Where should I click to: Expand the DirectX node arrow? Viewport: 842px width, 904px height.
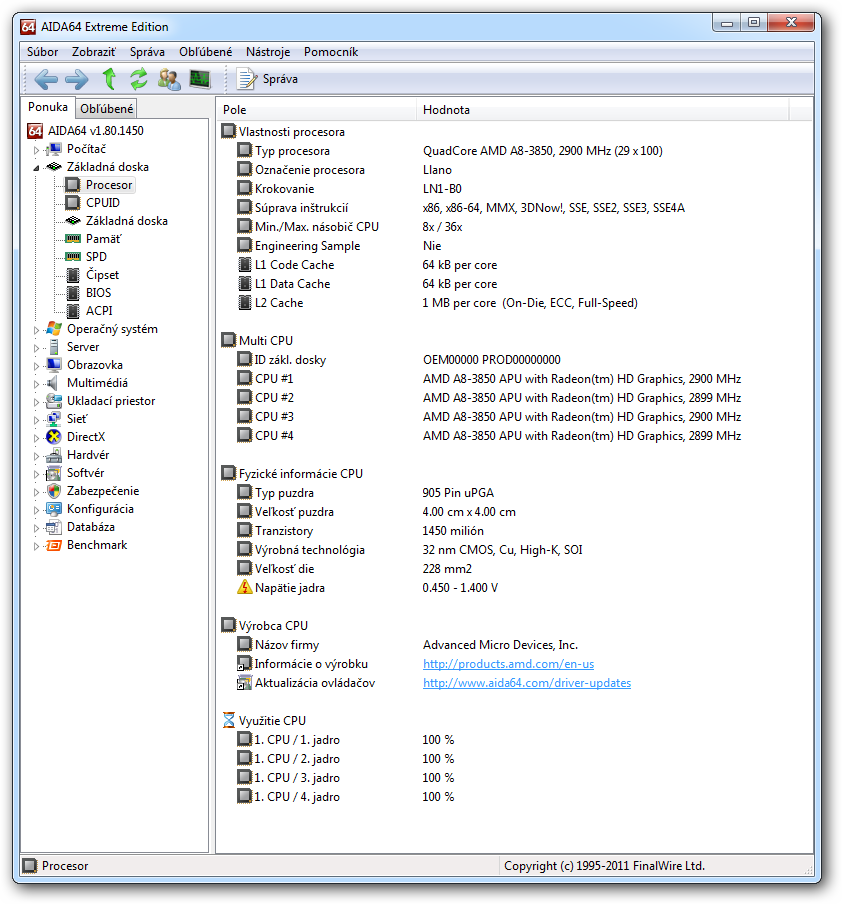pos(36,438)
